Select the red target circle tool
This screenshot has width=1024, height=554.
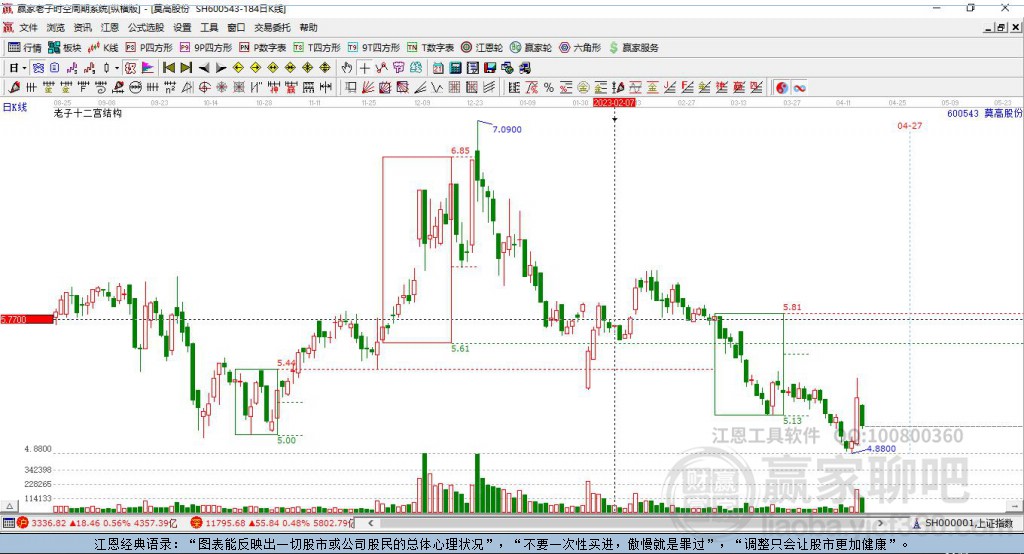(204, 88)
